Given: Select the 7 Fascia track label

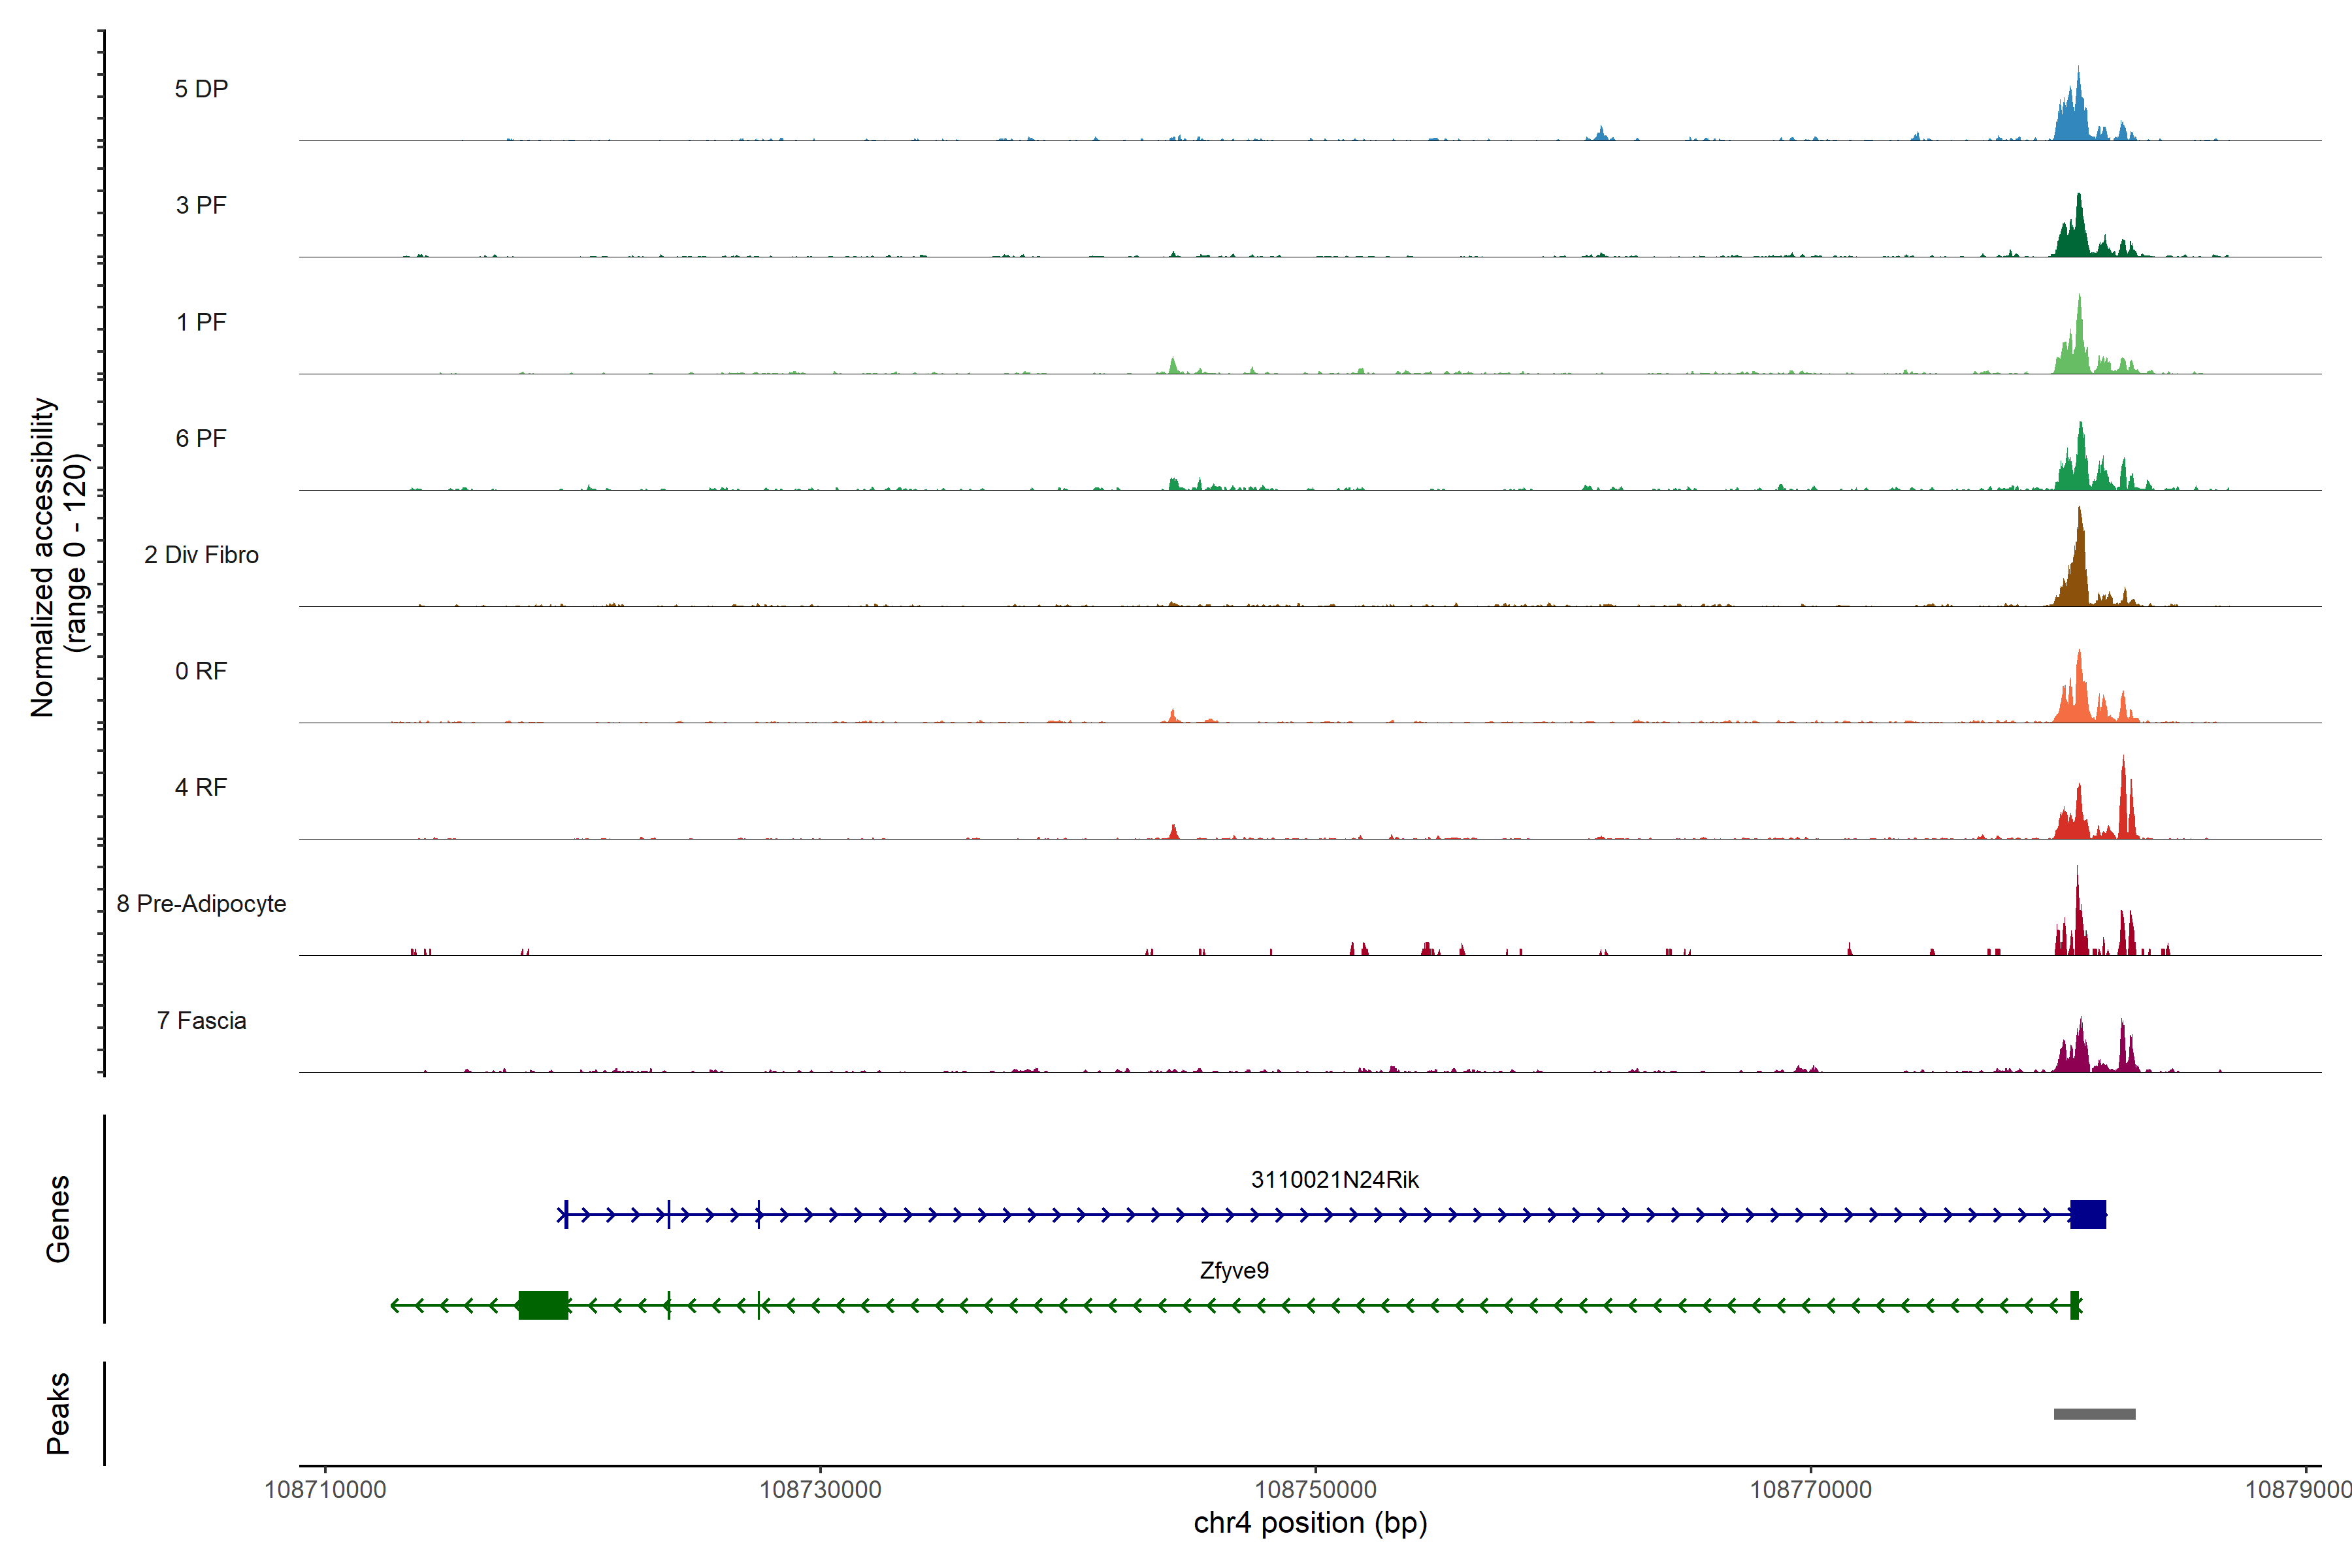Looking at the screenshot, I should (x=201, y=1020).
